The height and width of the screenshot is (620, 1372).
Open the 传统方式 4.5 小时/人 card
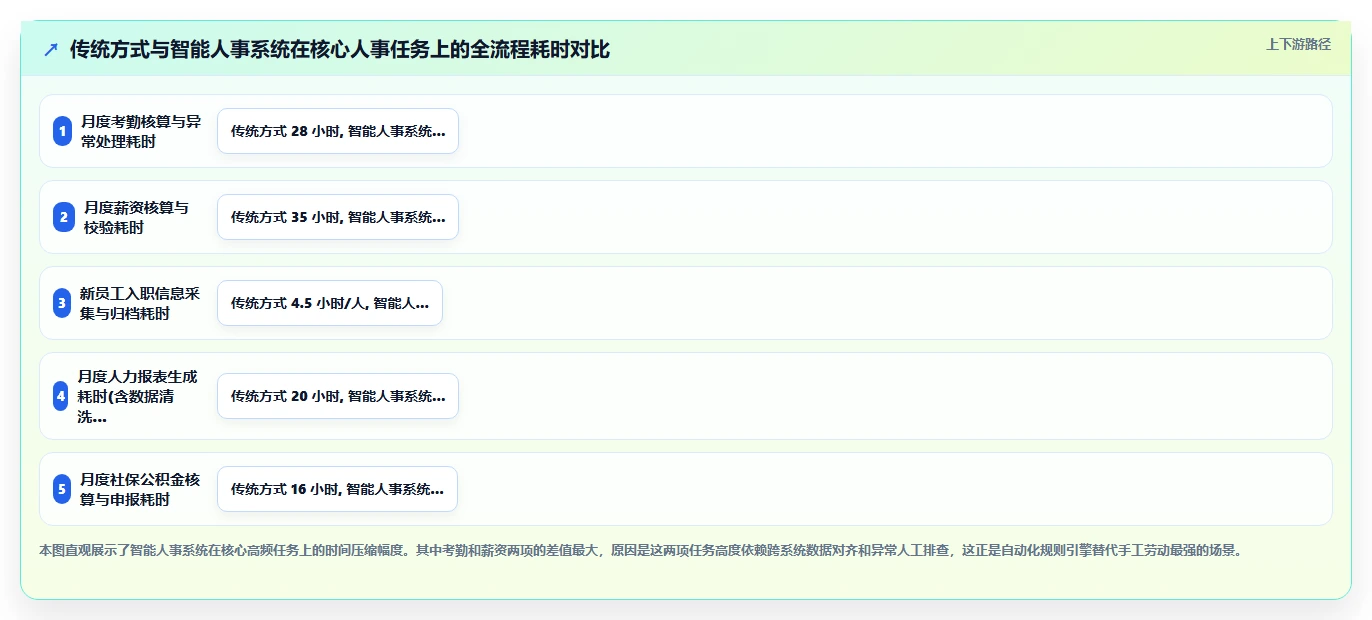click(330, 303)
